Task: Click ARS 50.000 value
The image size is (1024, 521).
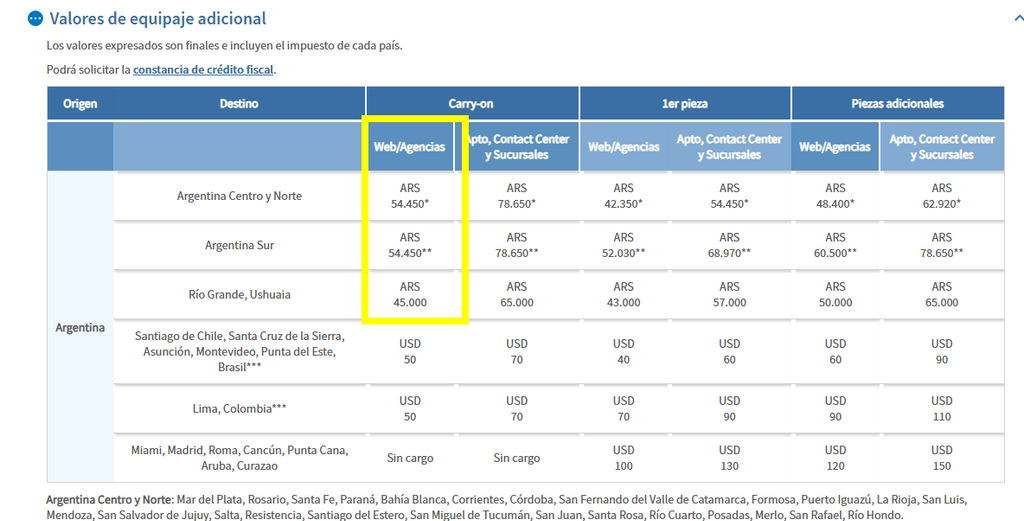Action: coord(835,294)
